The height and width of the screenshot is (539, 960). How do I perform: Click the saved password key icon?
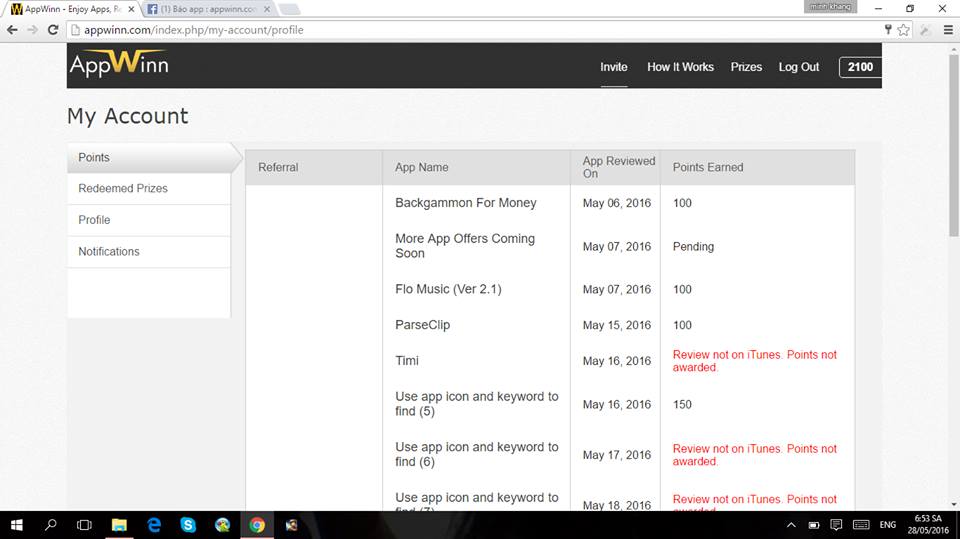point(888,29)
